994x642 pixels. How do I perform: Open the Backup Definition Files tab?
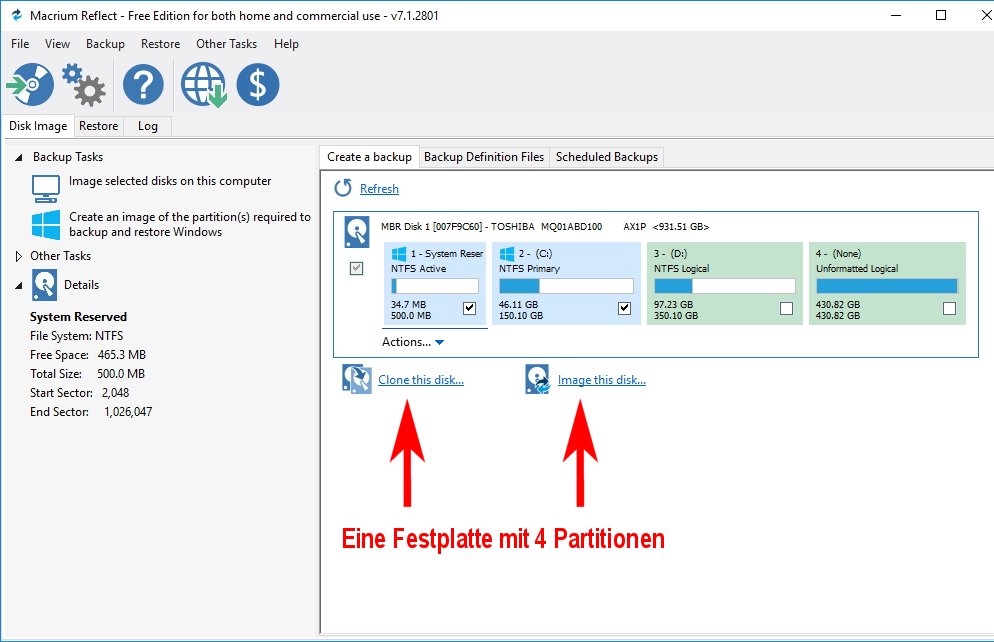(484, 157)
